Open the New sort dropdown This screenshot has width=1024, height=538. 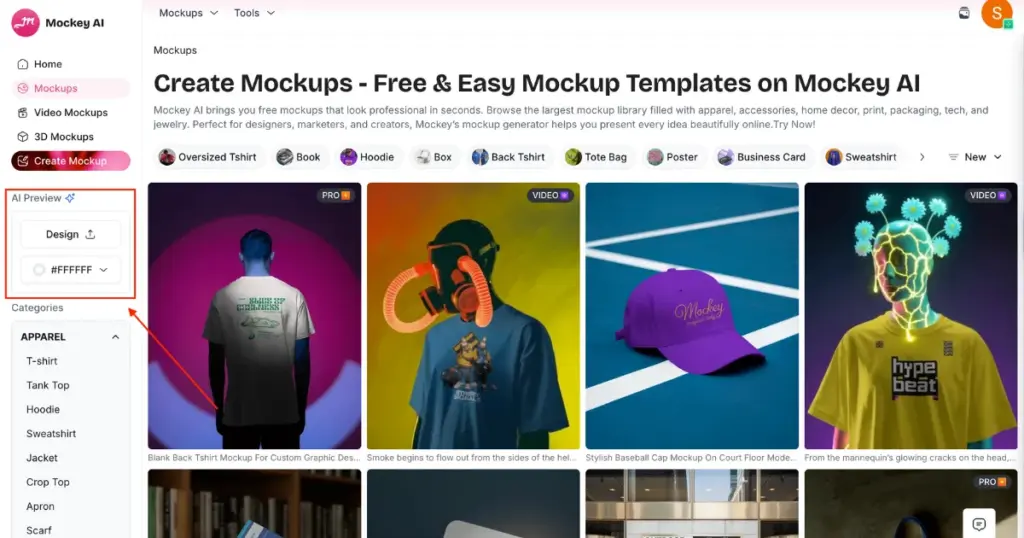coord(975,157)
